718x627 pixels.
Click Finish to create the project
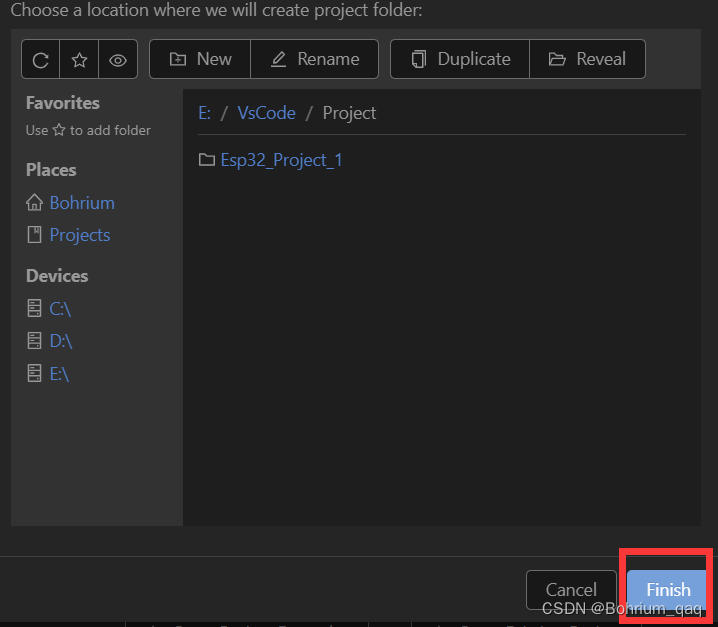click(x=667, y=589)
